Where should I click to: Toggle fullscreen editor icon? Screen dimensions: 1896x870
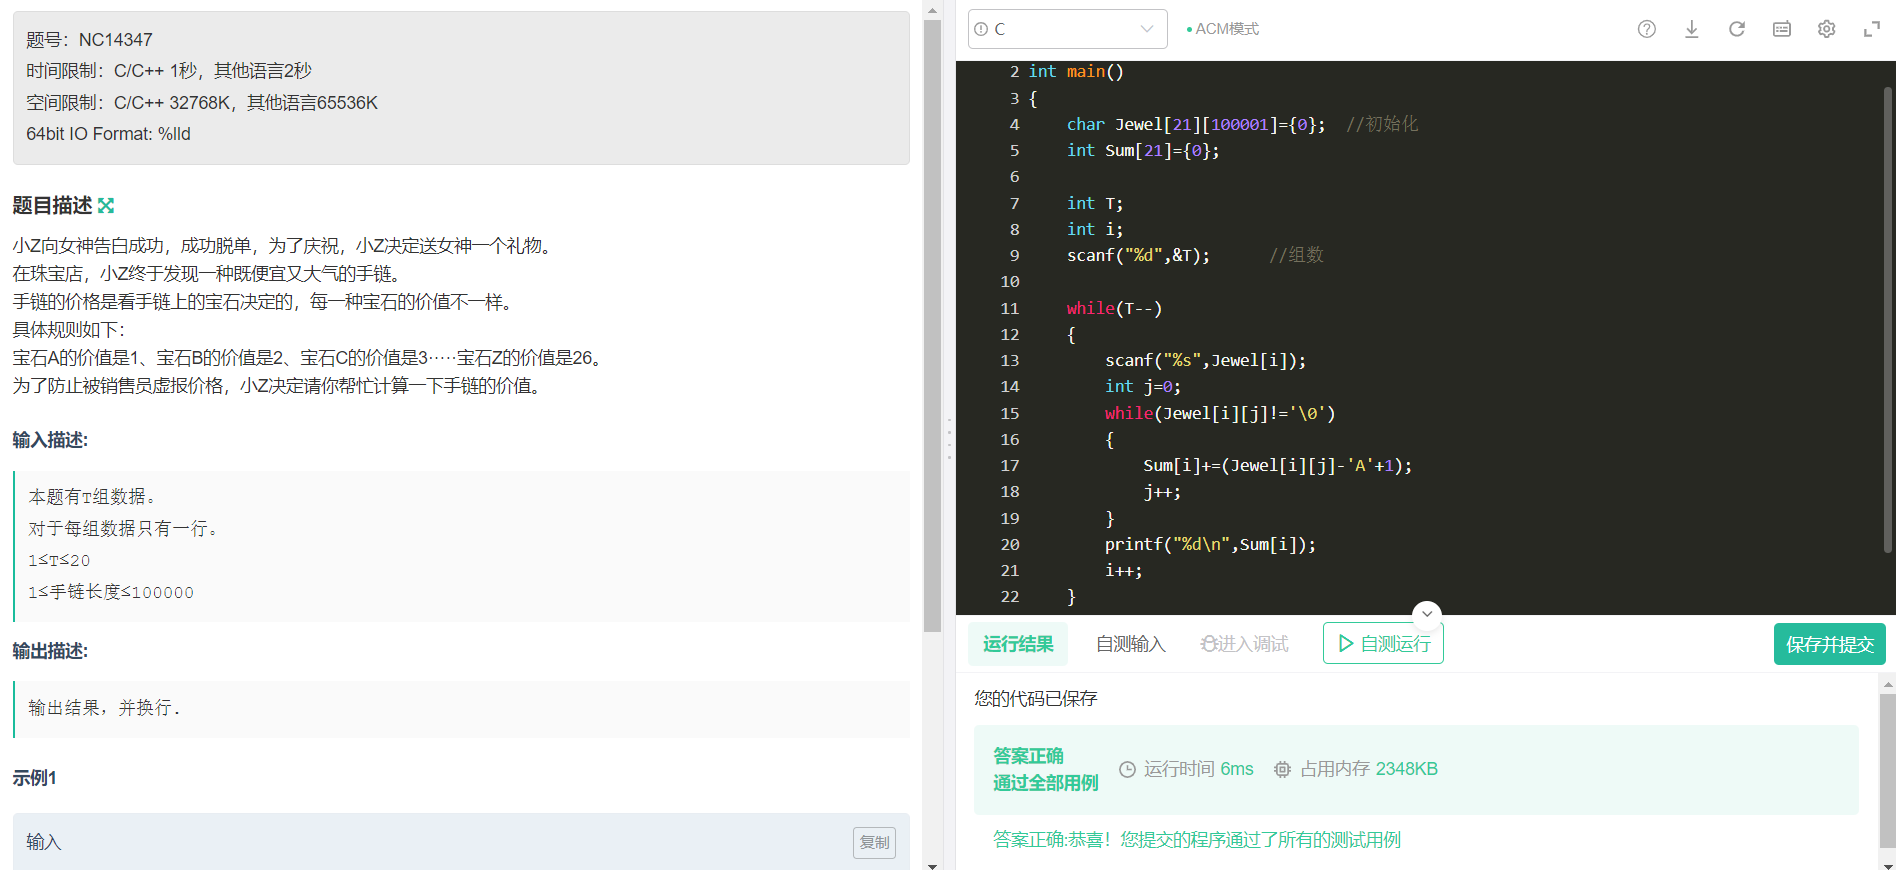pyautogui.click(x=1871, y=29)
